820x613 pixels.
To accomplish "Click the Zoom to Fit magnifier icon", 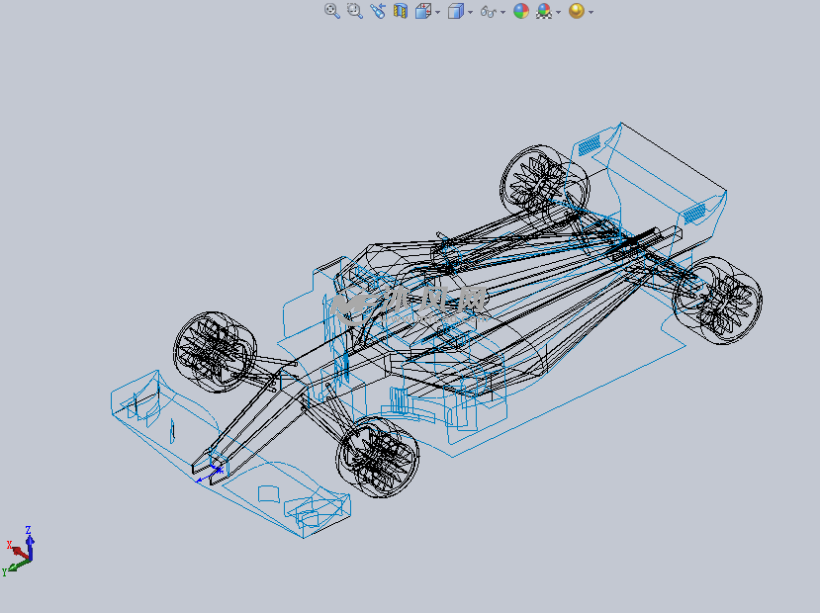I will (332, 11).
